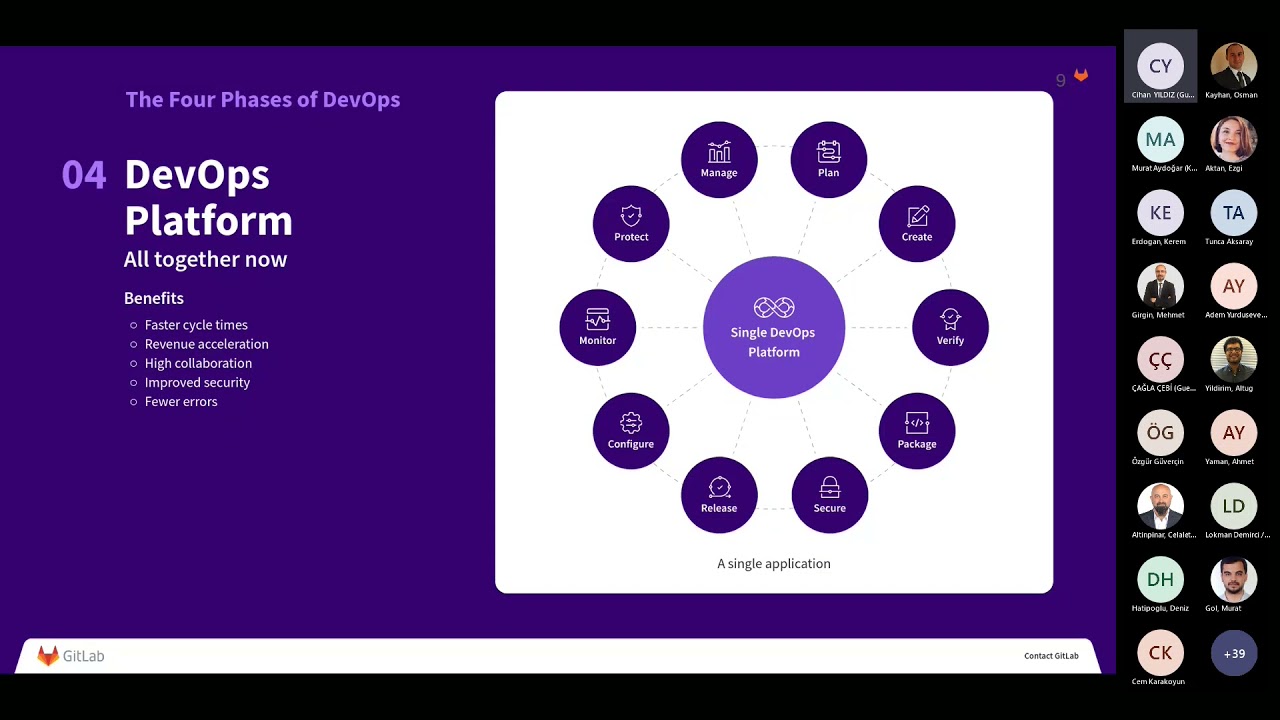This screenshot has width=1280, height=720.
Task: Click the orange GitLab fox beside slide number 9
Action: click(x=1081, y=76)
